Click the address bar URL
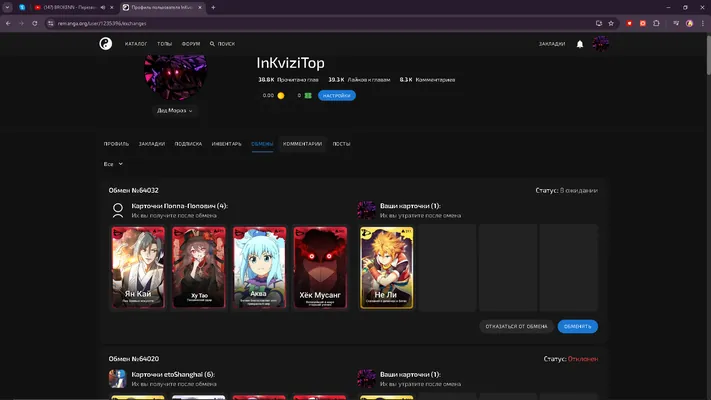Viewport: 711px width, 400px height. pyautogui.click(x=102, y=23)
